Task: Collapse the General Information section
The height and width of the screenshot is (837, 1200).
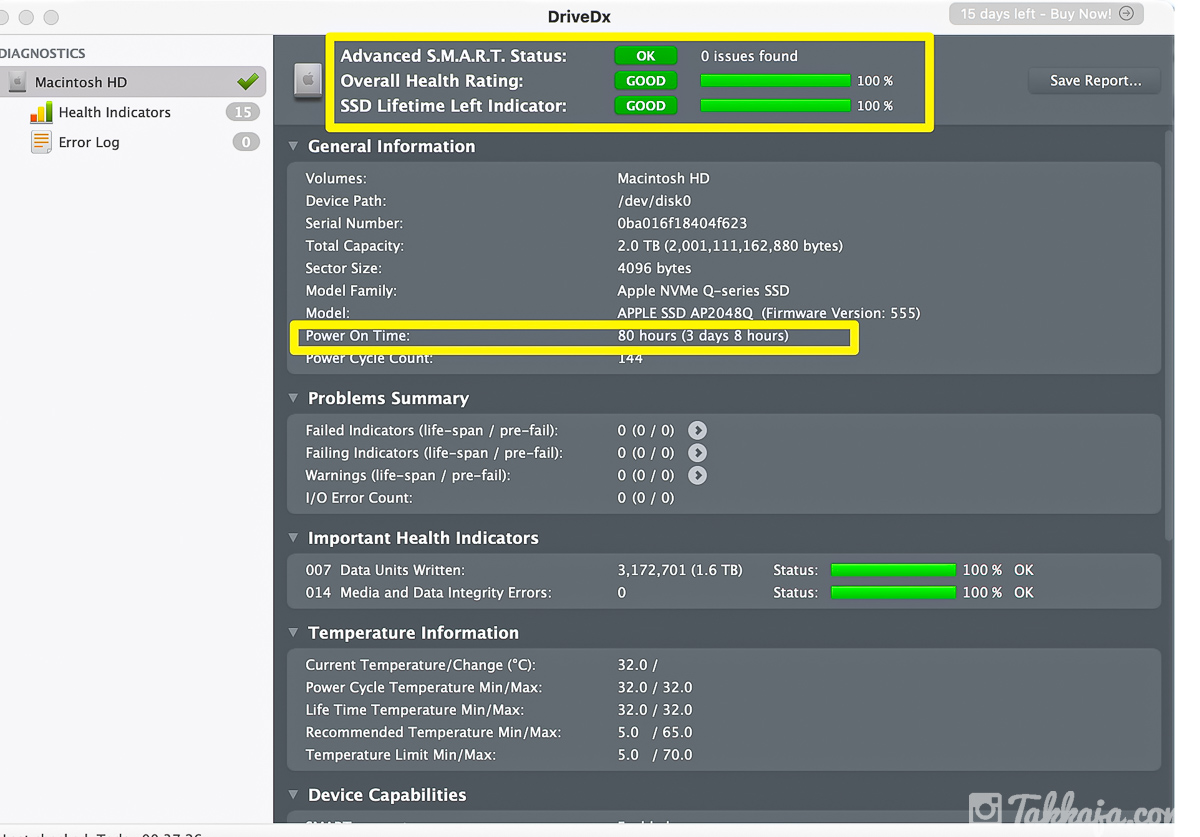Action: [293, 146]
